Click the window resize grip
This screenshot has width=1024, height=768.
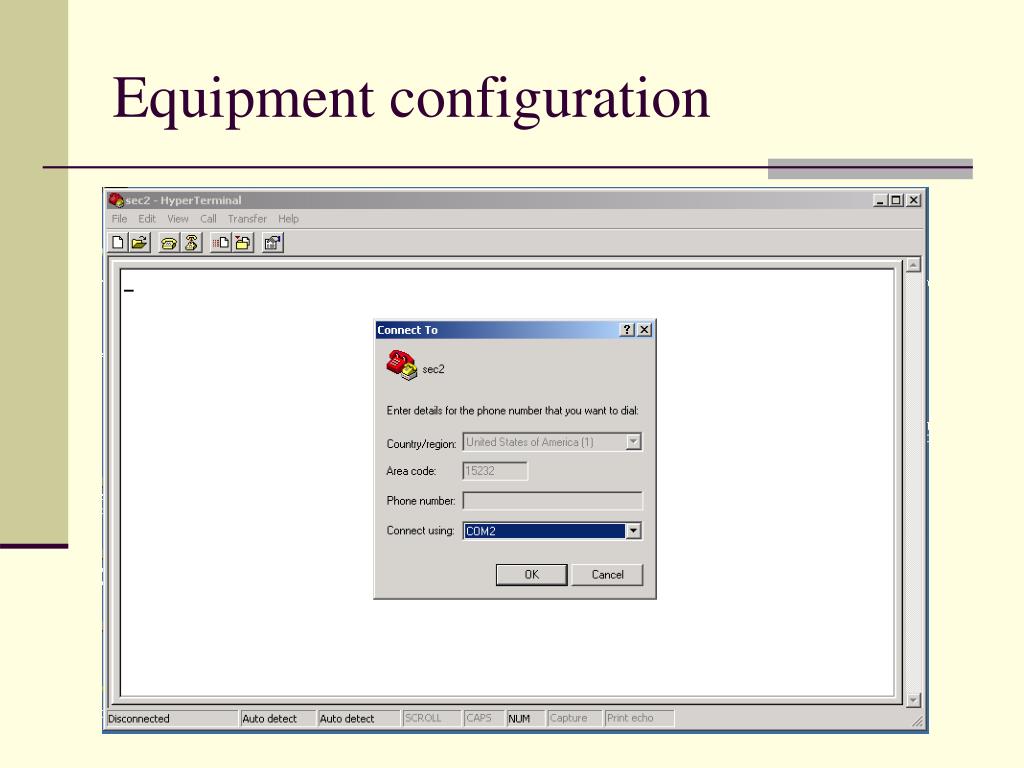click(x=918, y=721)
